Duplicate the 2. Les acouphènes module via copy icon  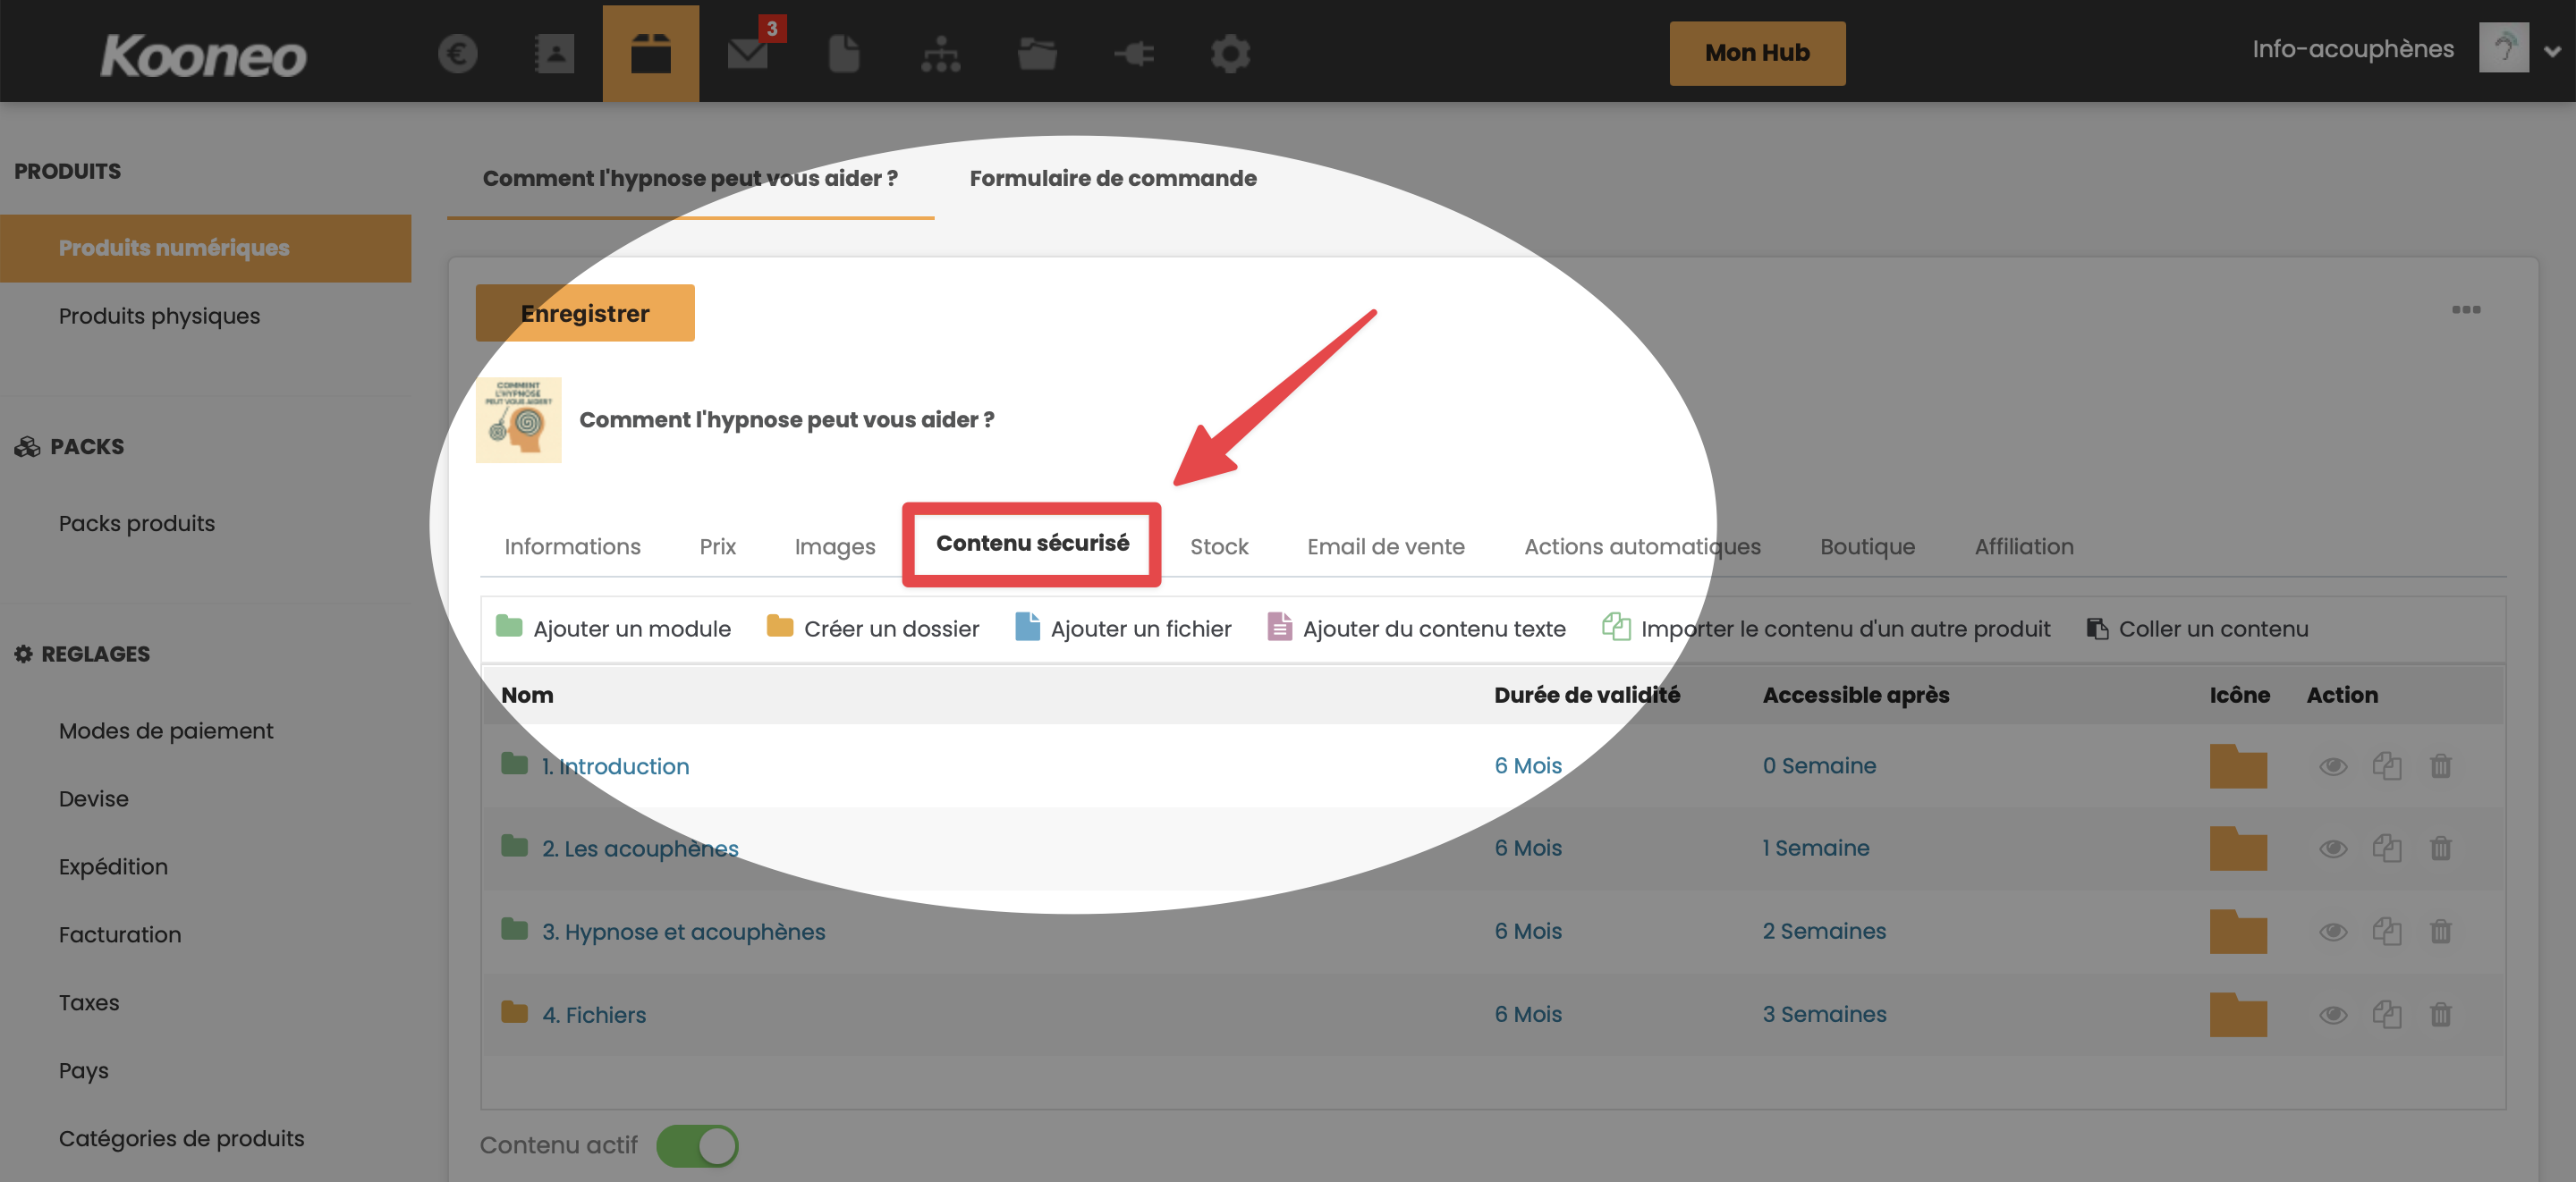[2386, 848]
